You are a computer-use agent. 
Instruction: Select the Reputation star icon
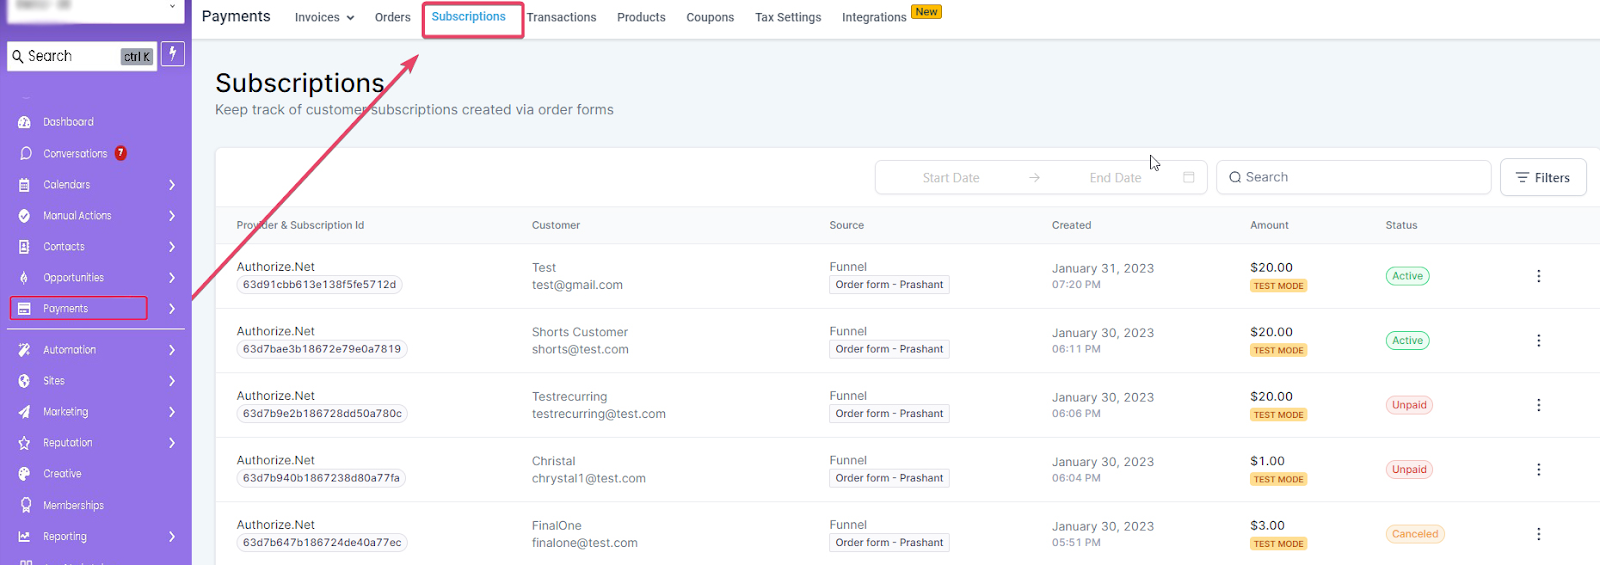(24, 443)
